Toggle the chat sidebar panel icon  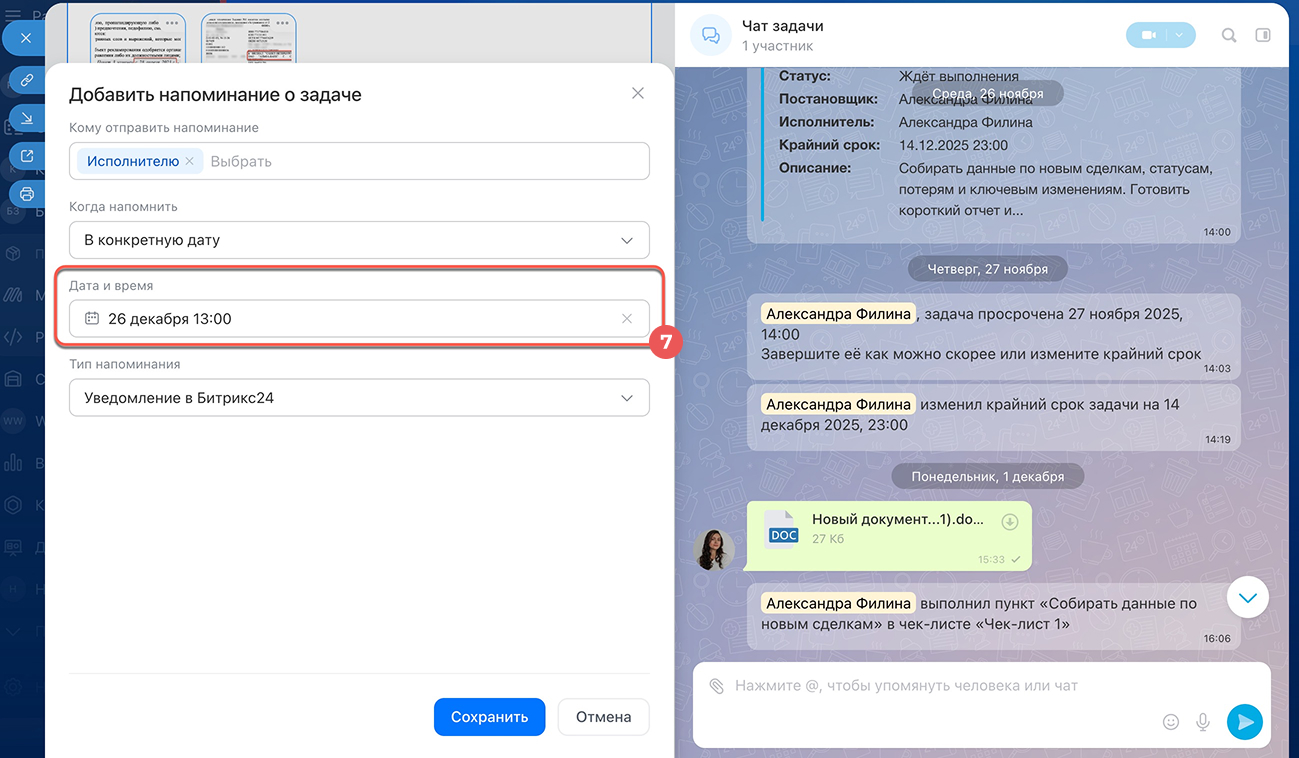point(1263,35)
